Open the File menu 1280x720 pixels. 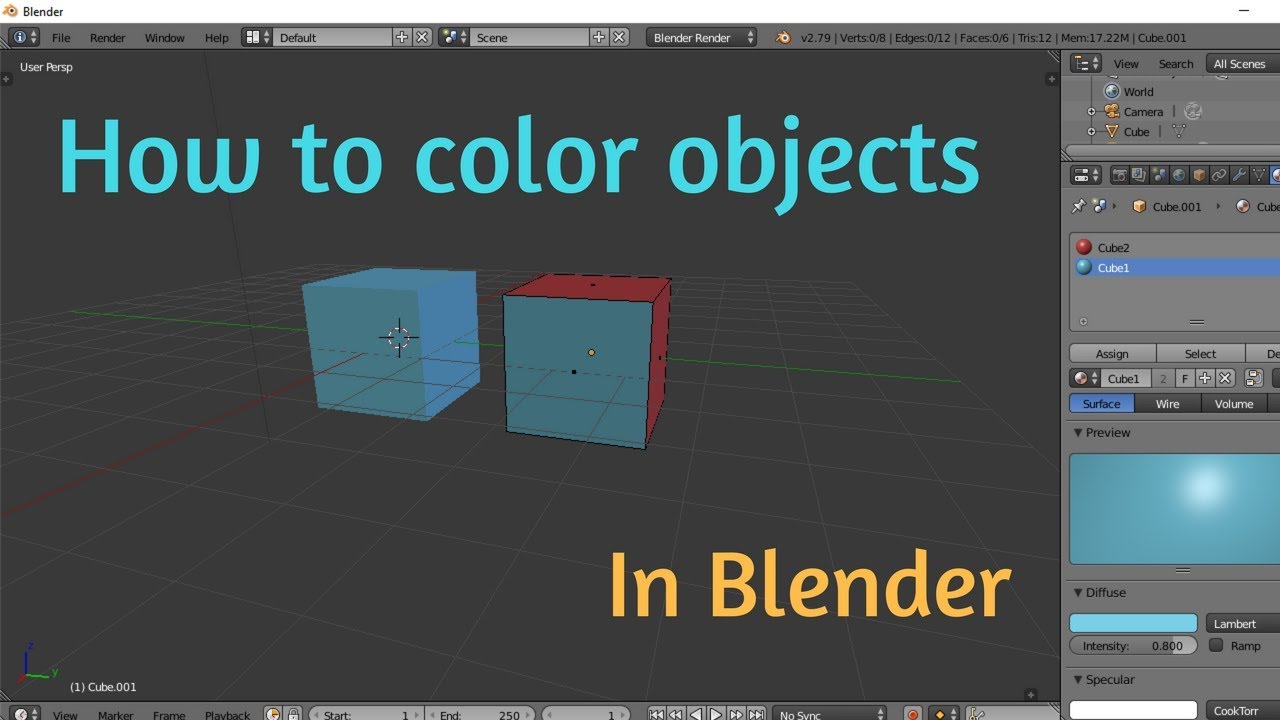[61, 37]
